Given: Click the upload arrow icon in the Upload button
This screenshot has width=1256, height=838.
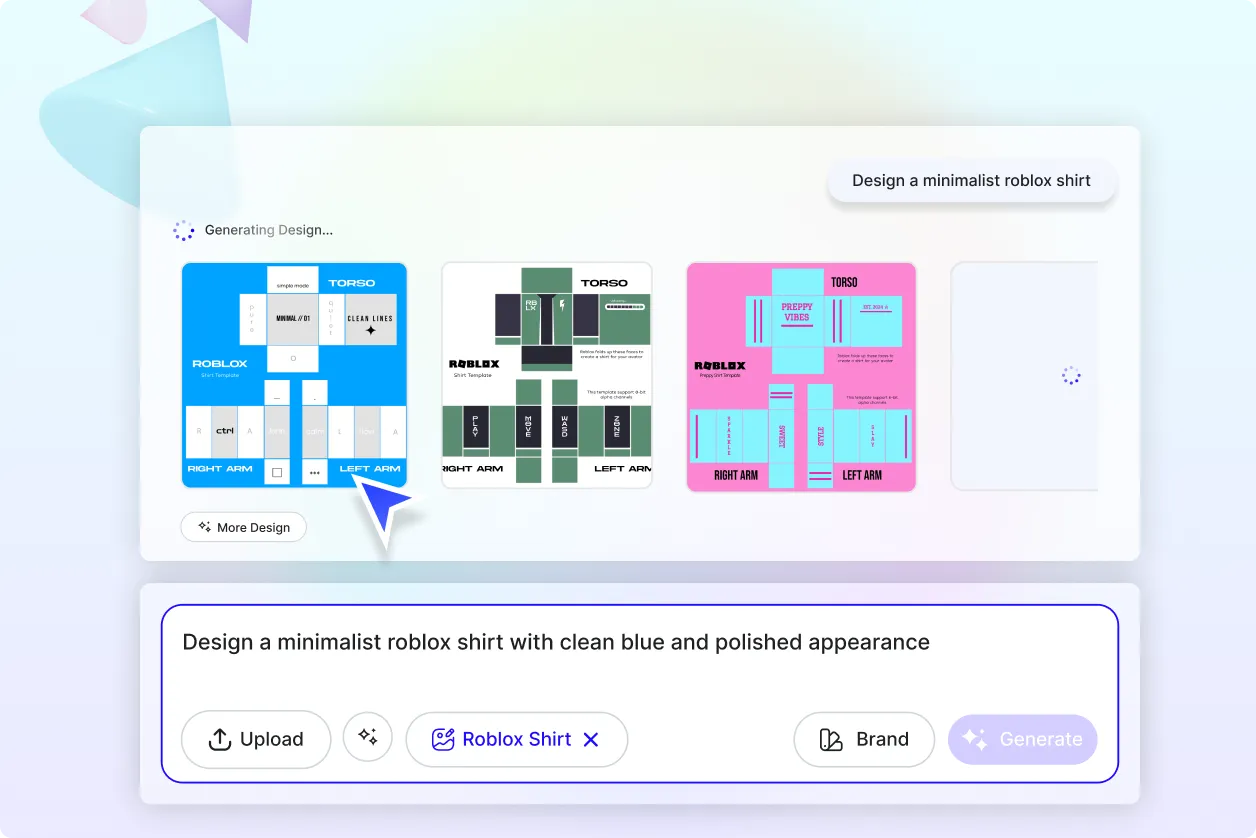Looking at the screenshot, I should 219,739.
